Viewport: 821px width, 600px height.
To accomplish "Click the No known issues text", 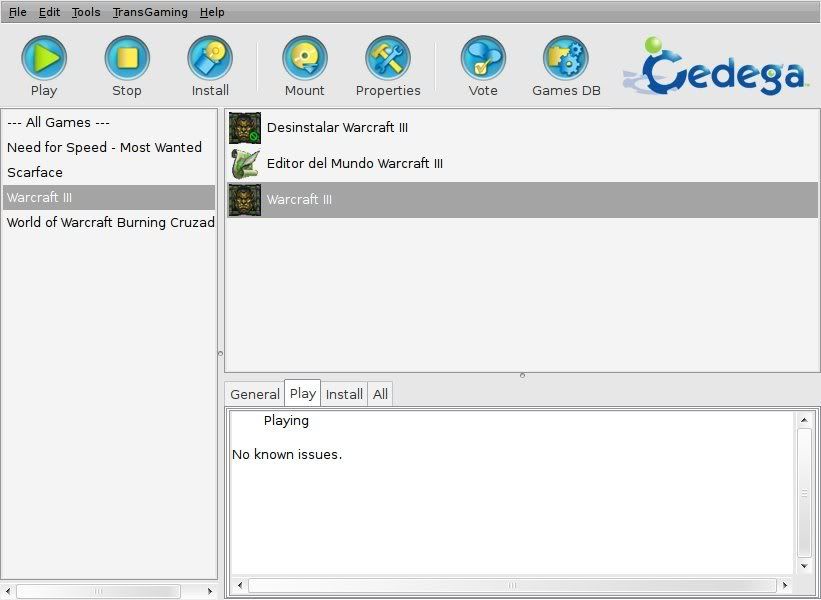I will click(x=287, y=454).
